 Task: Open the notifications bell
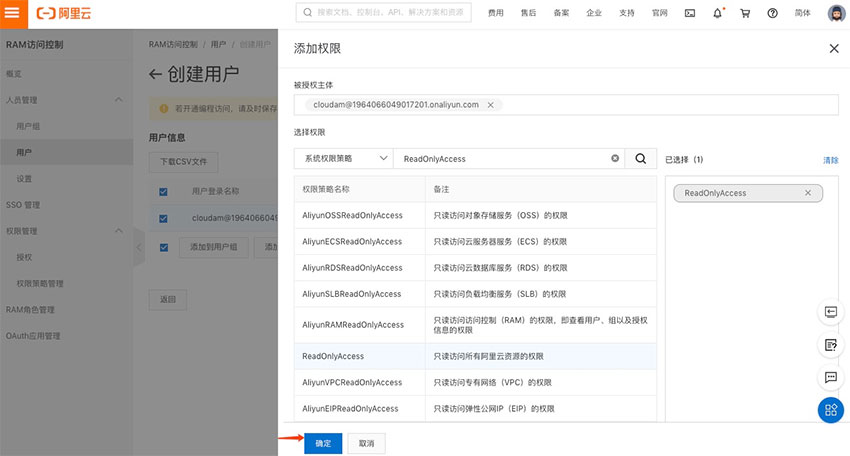(x=717, y=13)
